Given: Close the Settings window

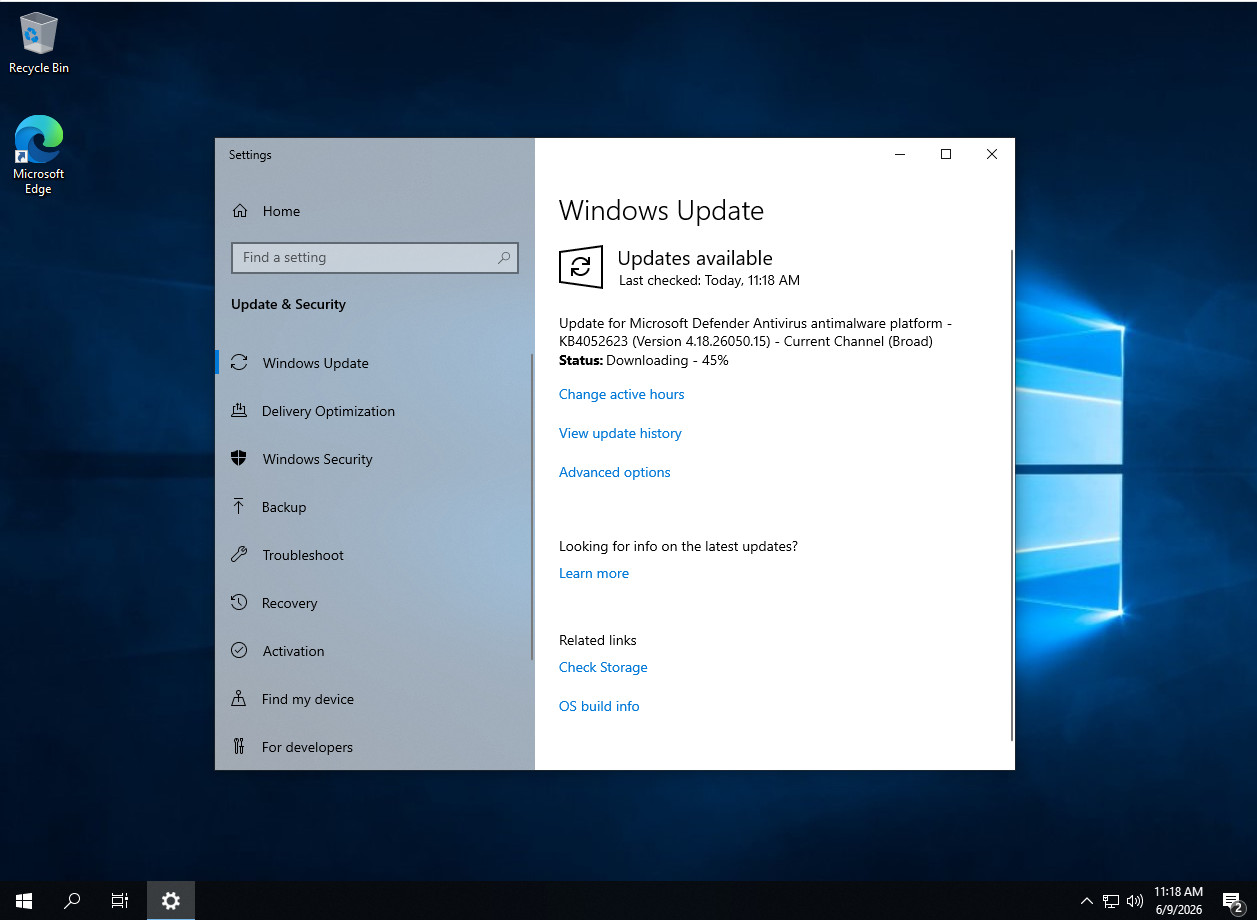Looking at the screenshot, I should (x=992, y=154).
